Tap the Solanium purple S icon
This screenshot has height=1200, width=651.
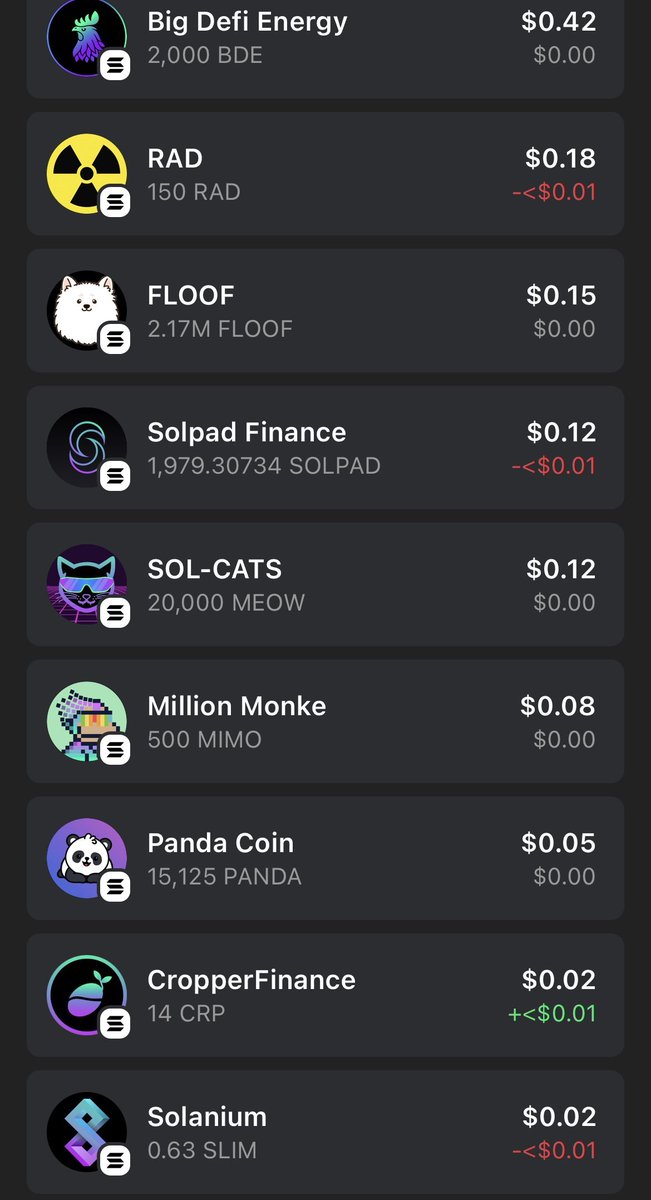tap(87, 1132)
